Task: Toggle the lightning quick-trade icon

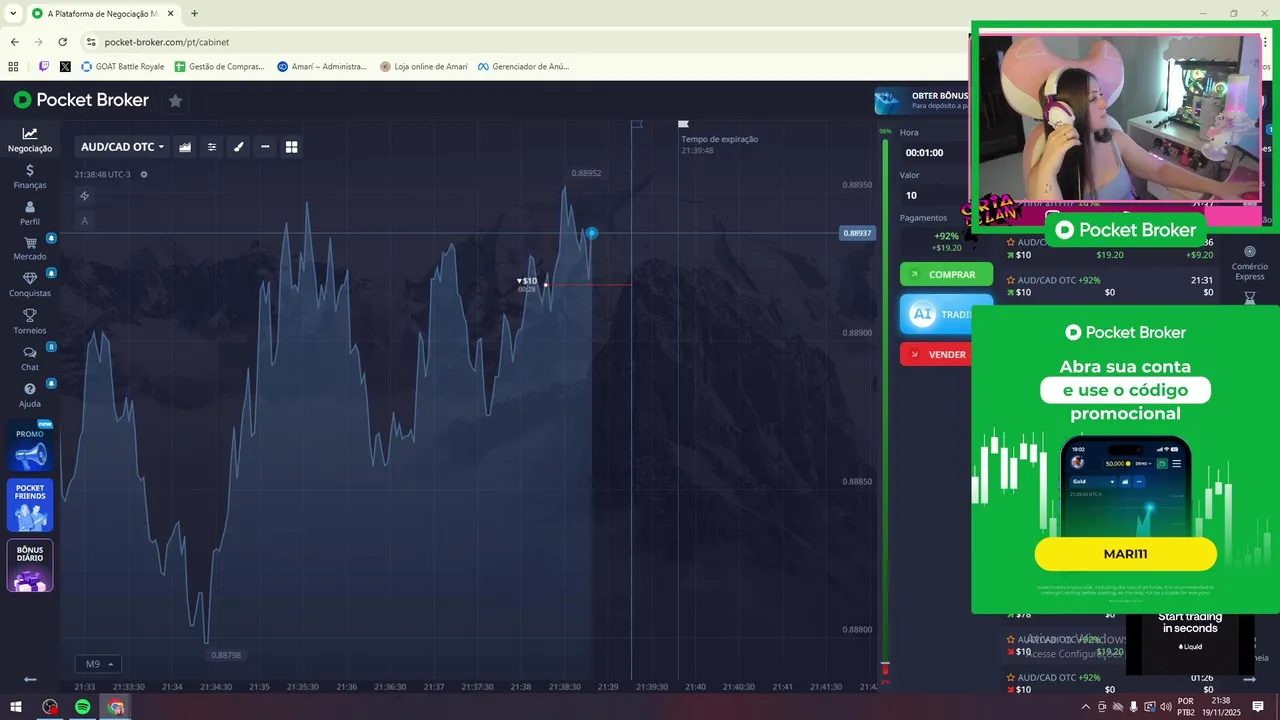Action: pos(85,196)
